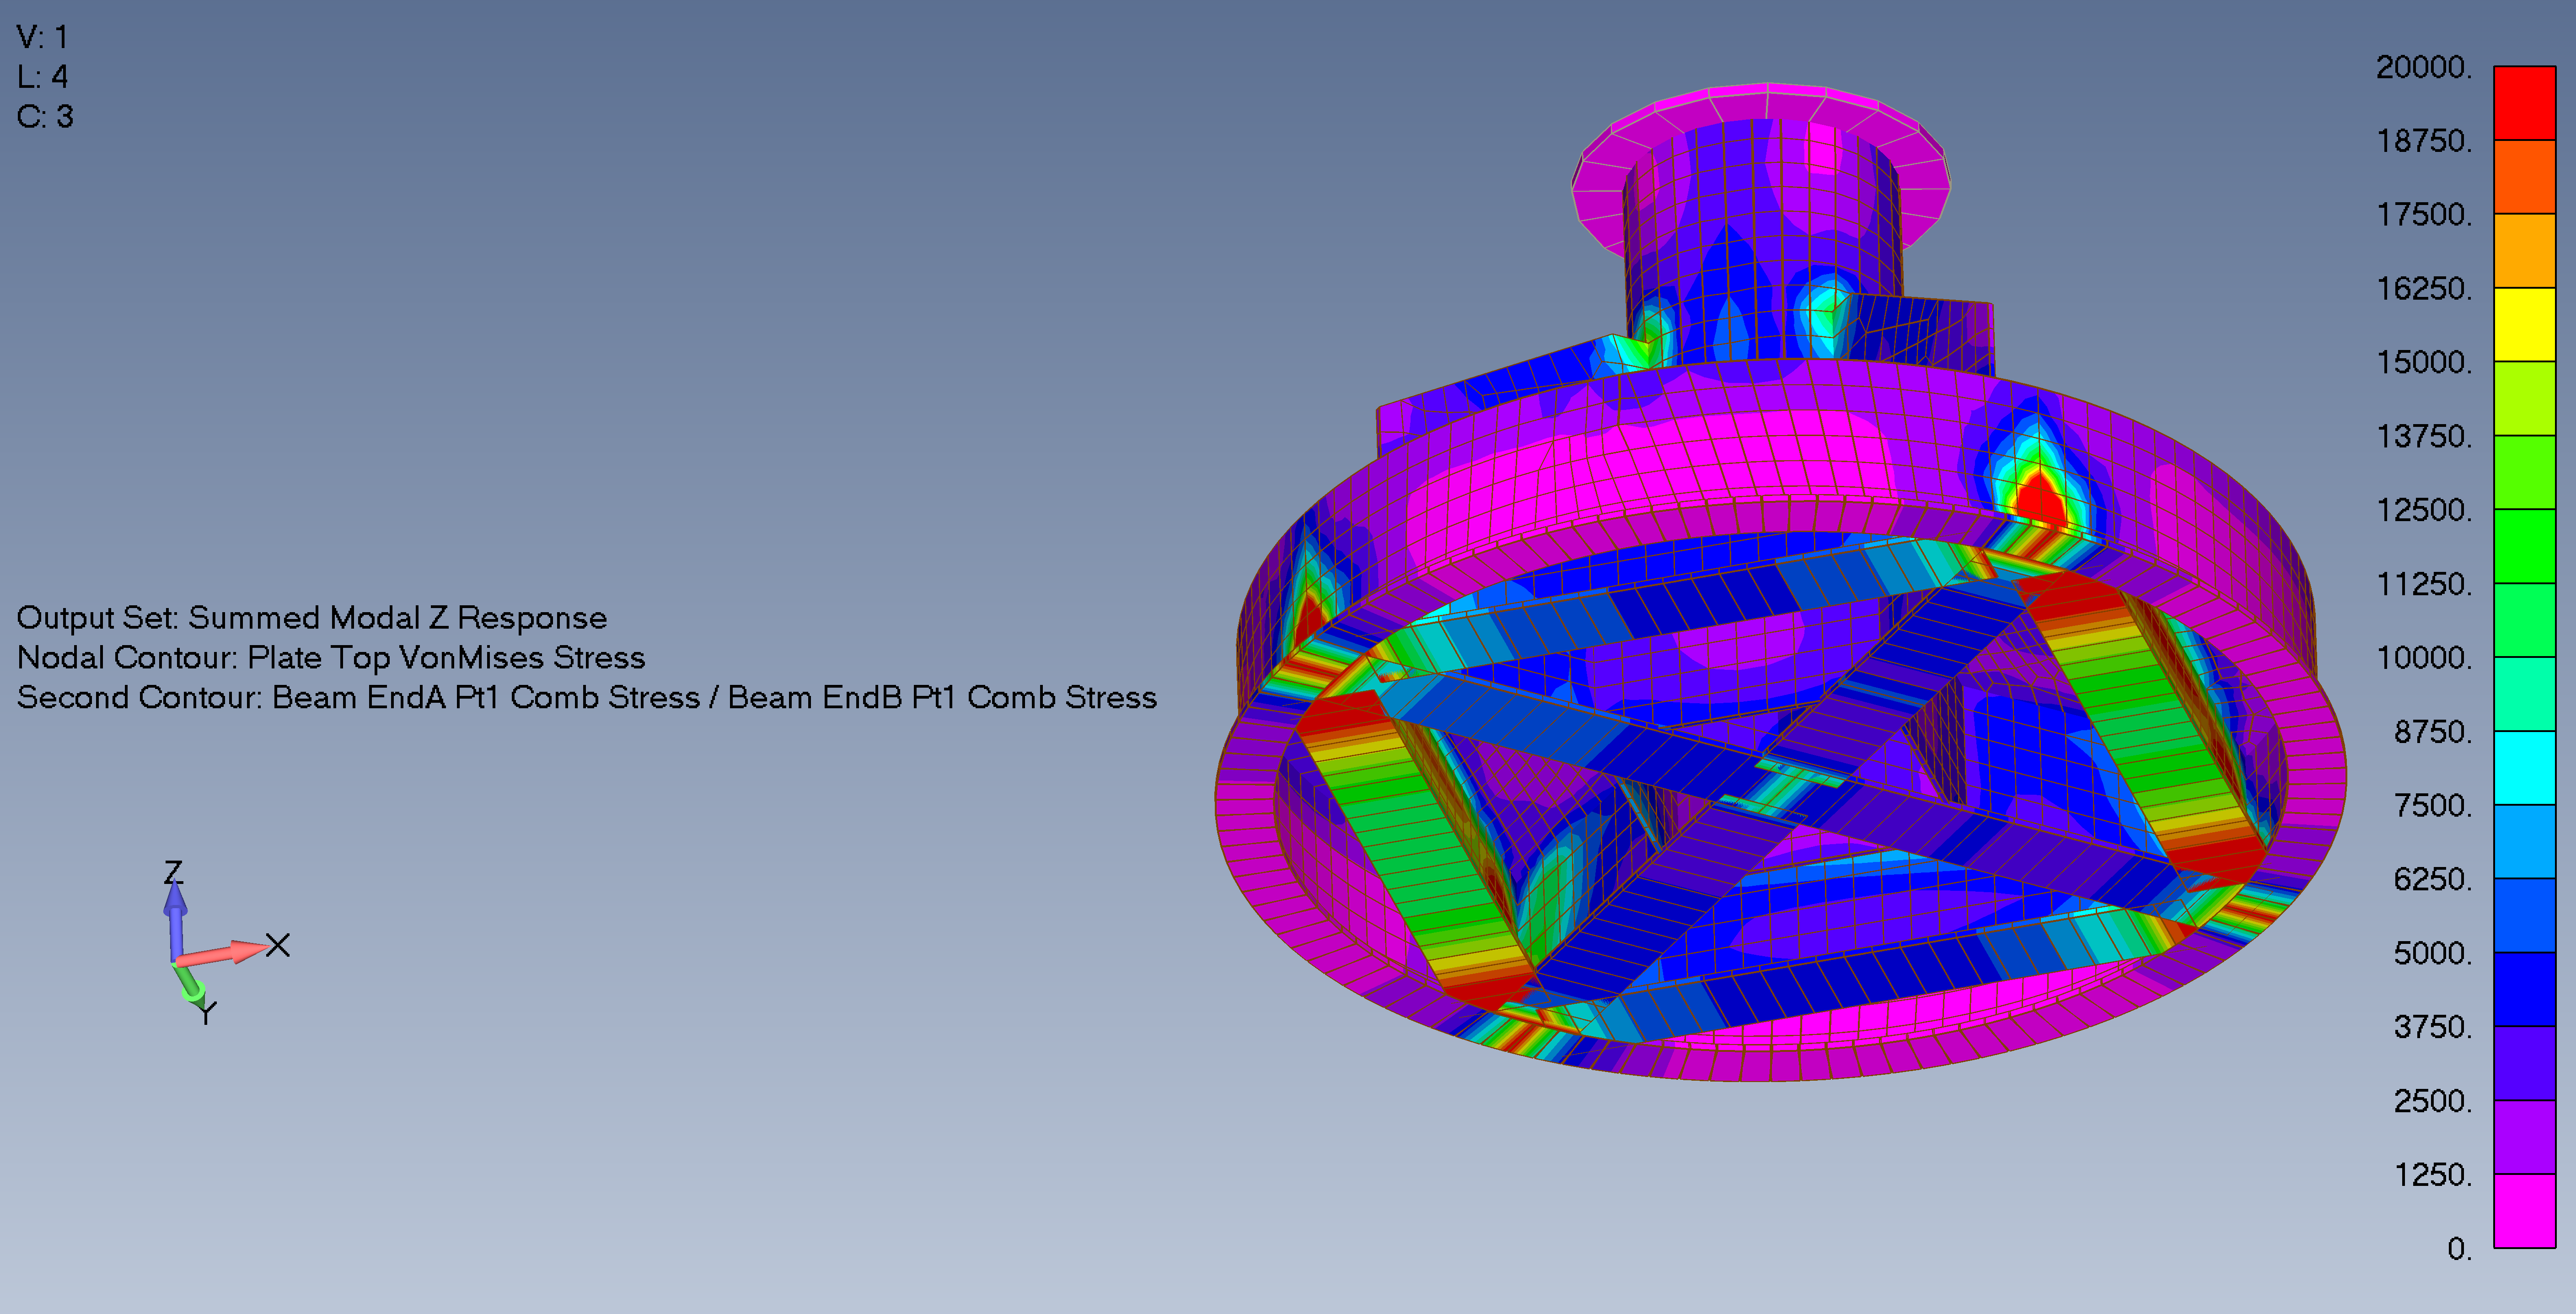Select the 'Nodal Contour: Plate Top VonMises Stress' label
Image resolution: width=2576 pixels, height=1314 pixels.
click(x=331, y=658)
